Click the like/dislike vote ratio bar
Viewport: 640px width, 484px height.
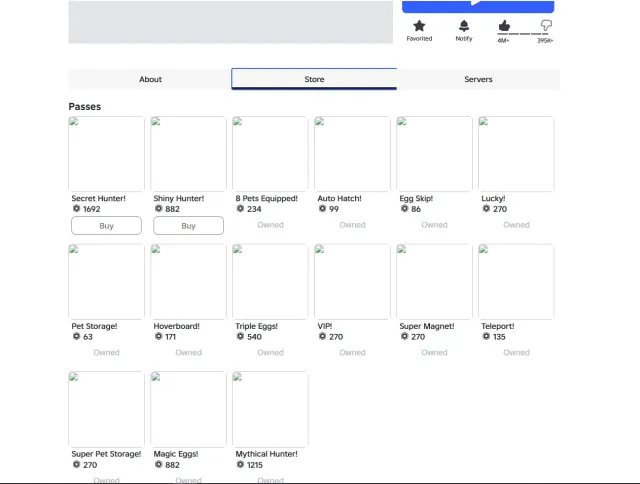tap(523, 34)
